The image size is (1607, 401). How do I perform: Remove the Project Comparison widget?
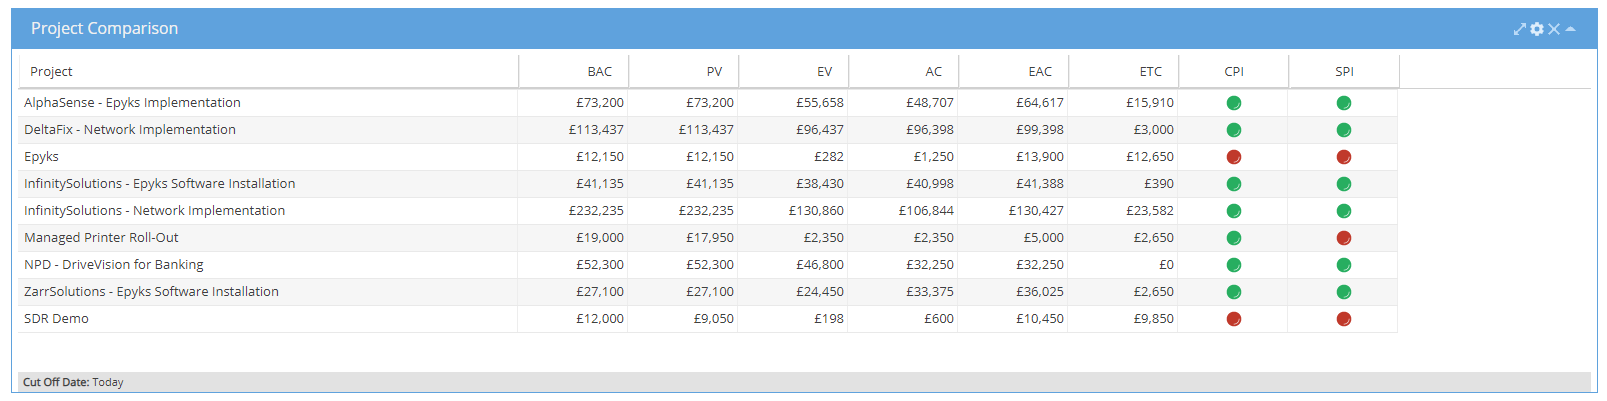[1554, 29]
